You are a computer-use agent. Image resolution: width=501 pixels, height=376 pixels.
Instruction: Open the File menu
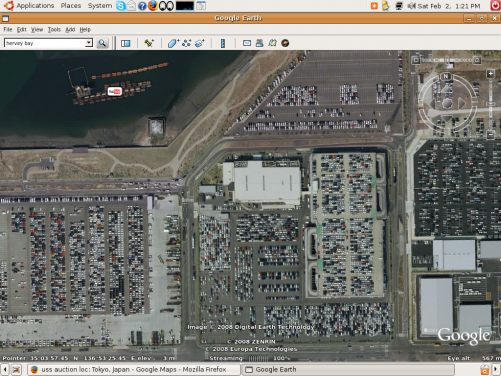pos(8,30)
